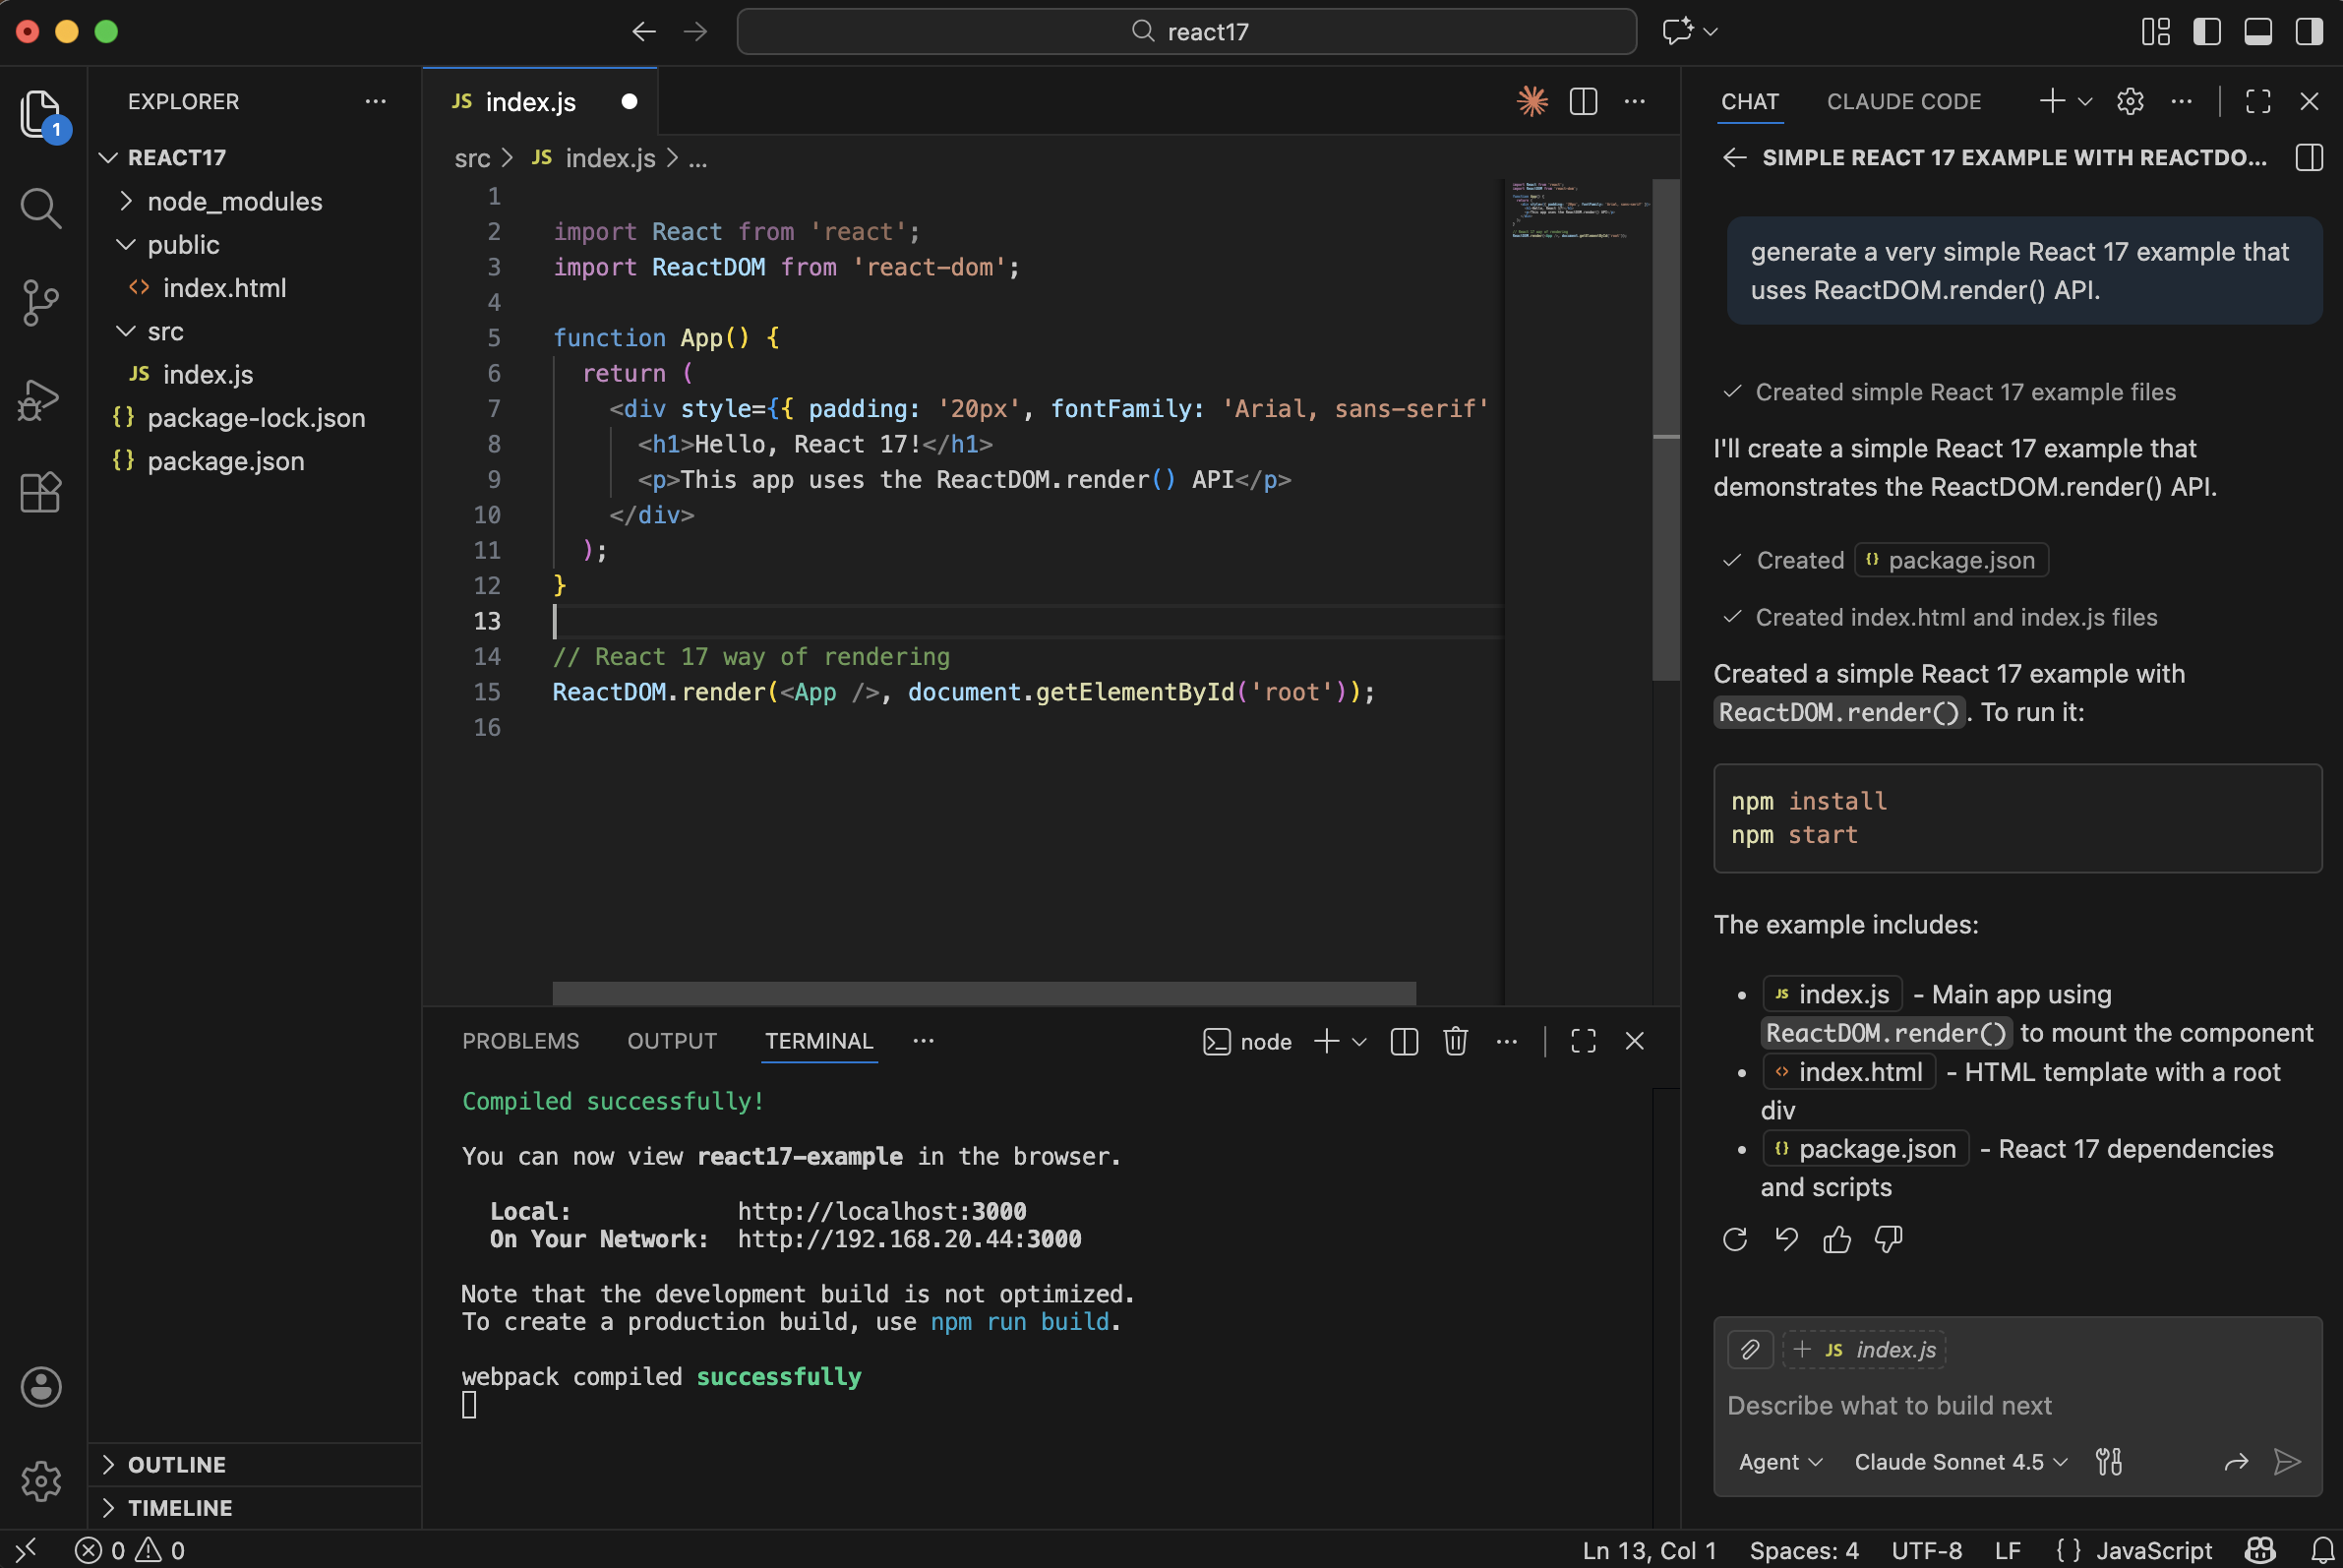2343x1568 pixels.
Task: Open Manage settings gear in activity bar
Action: (40, 1481)
